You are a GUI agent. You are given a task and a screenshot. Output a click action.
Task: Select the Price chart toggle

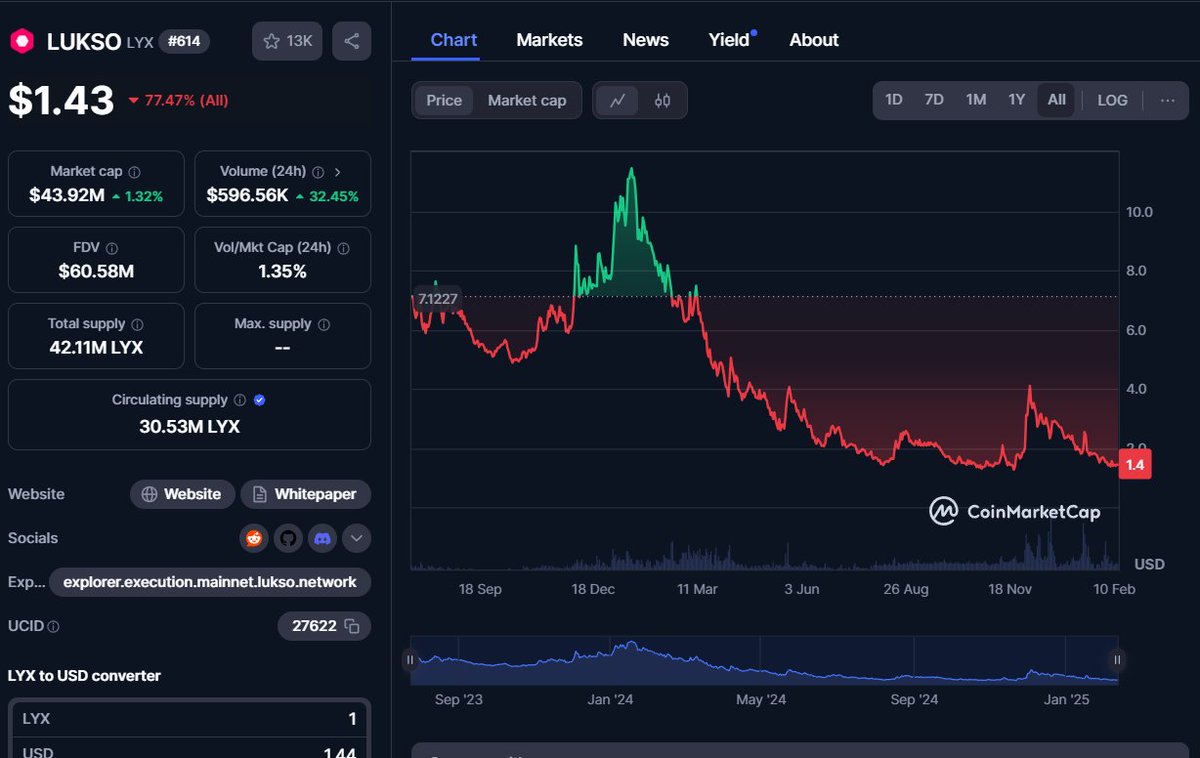[x=444, y=100]
